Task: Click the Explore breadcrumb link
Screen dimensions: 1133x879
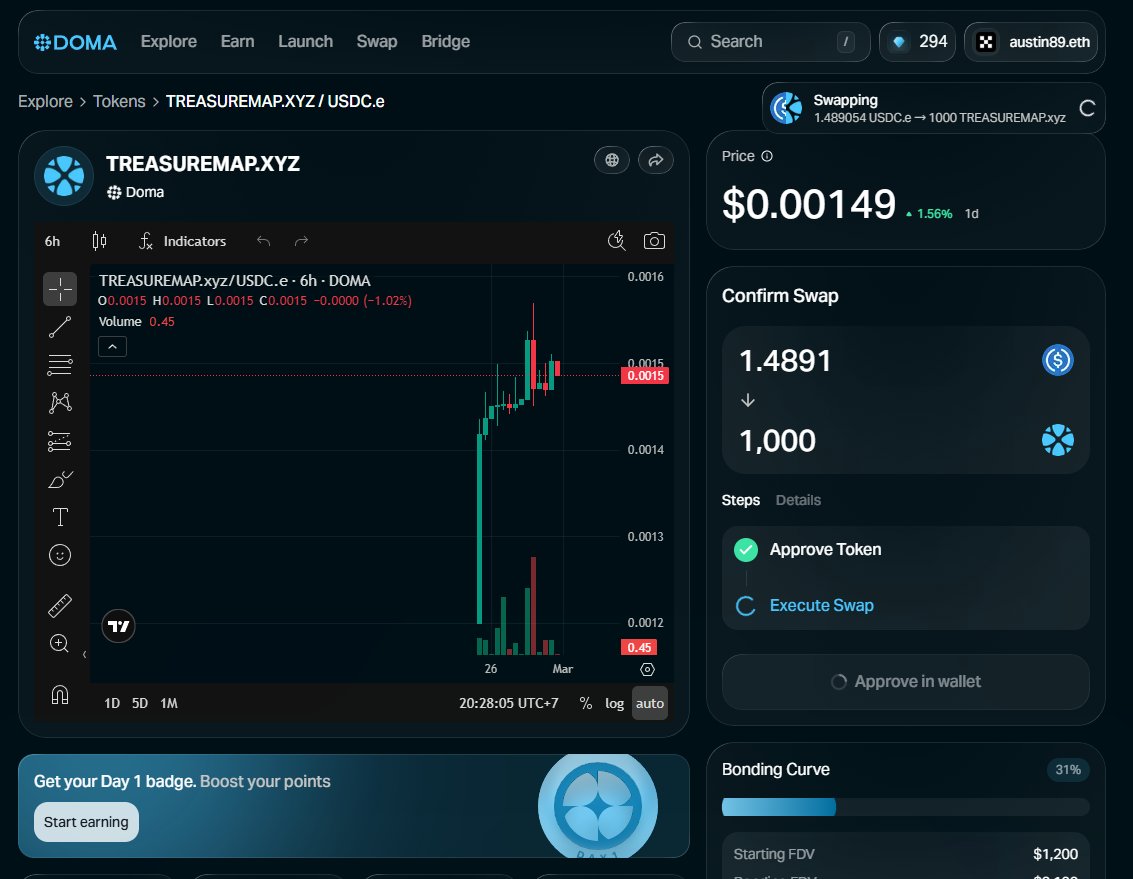Action: (x=46, y=101)
